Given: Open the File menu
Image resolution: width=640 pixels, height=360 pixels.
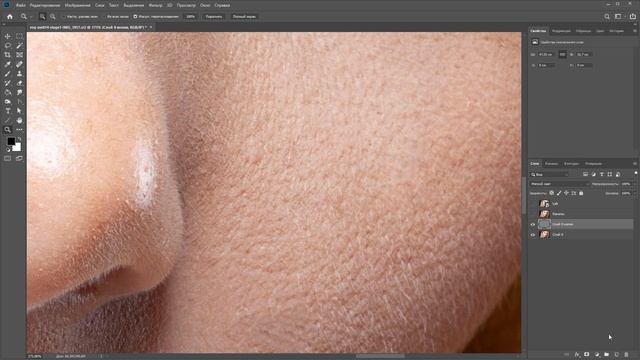Looking at the screenshot, I should point(21,5).
